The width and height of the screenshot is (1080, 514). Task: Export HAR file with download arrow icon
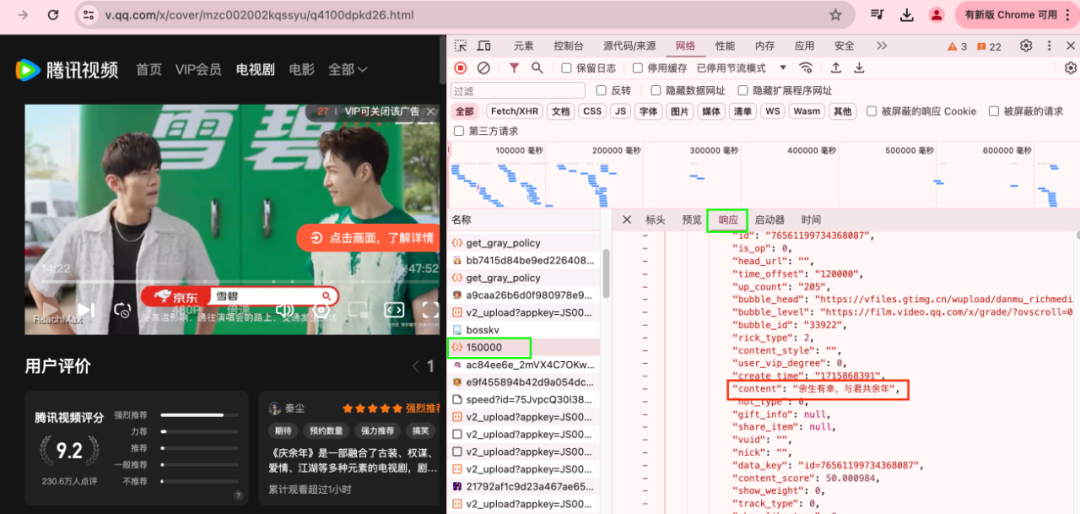coord(859,68)
